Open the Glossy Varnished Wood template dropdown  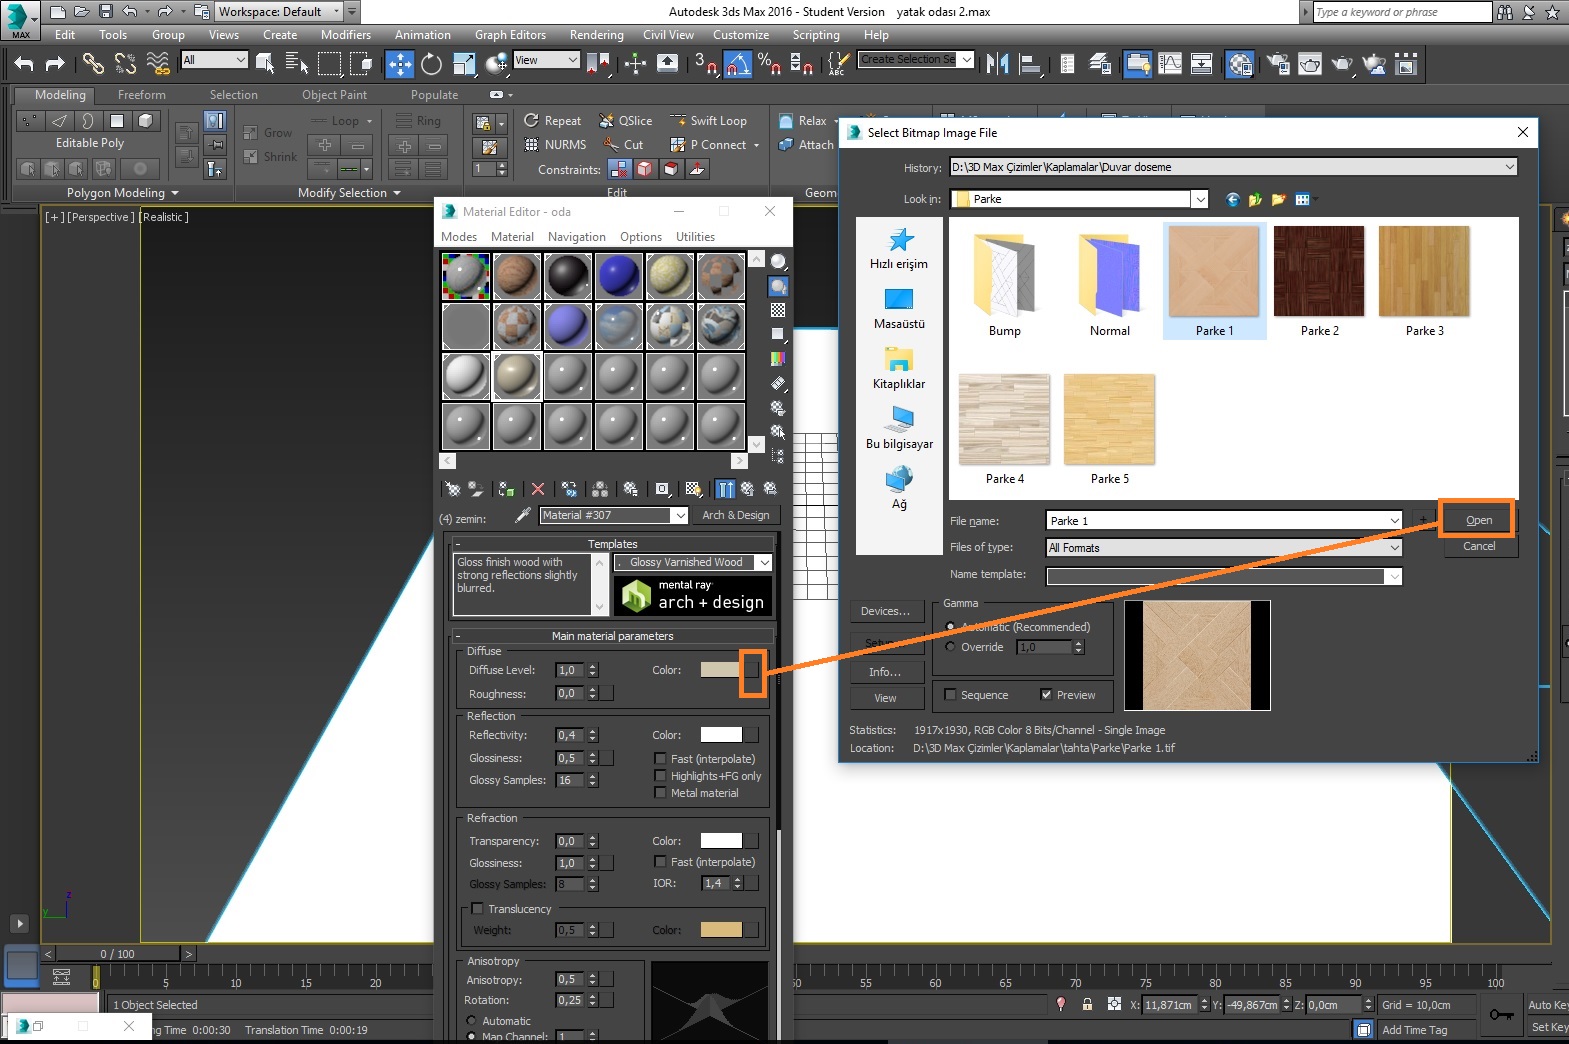pos(764,563)
